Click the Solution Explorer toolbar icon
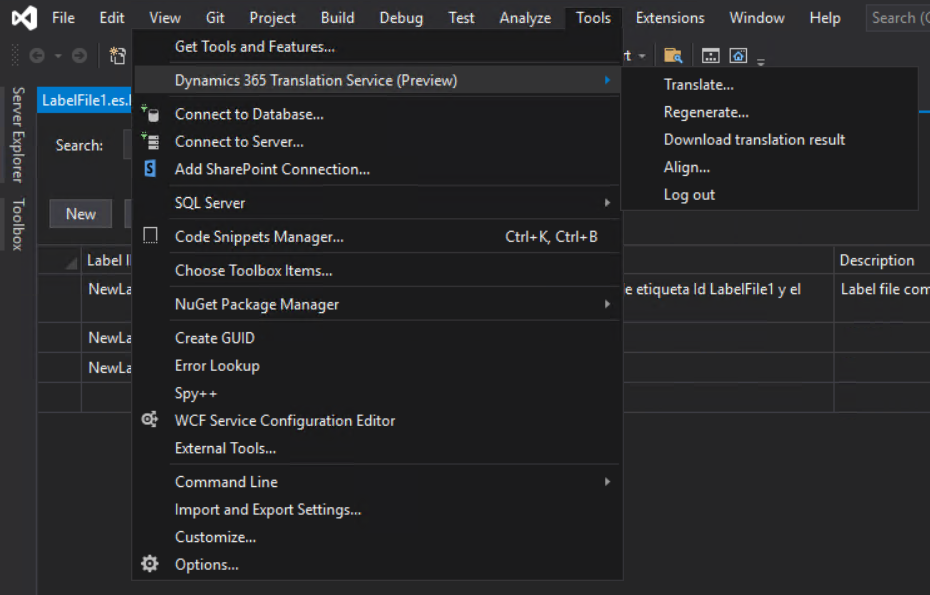 pyautogui.click(x=710, y=55)
